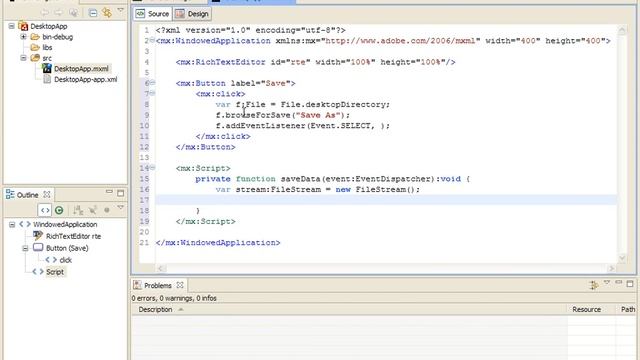Select RichTextEditor rte in Outline

point(73,236)
